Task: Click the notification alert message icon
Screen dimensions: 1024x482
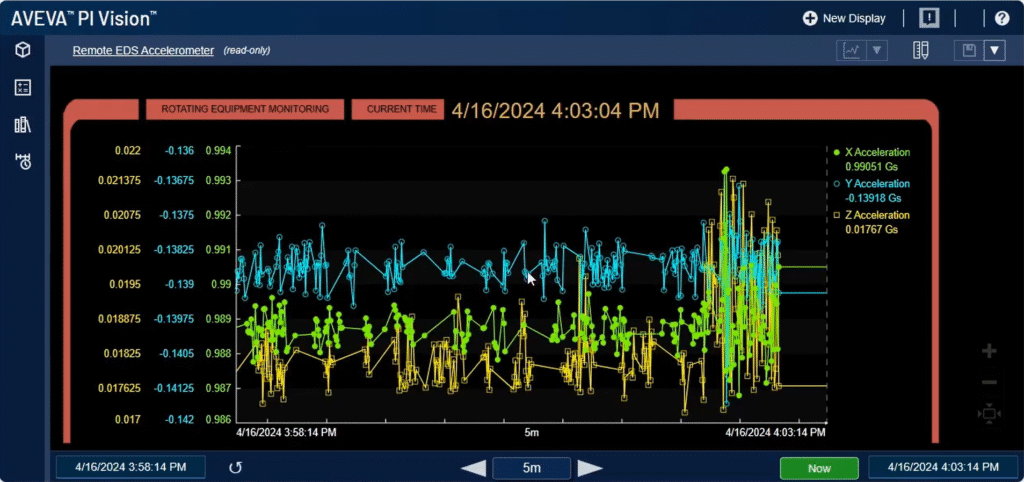Action: pyautogui.click(x=929, y=18)
